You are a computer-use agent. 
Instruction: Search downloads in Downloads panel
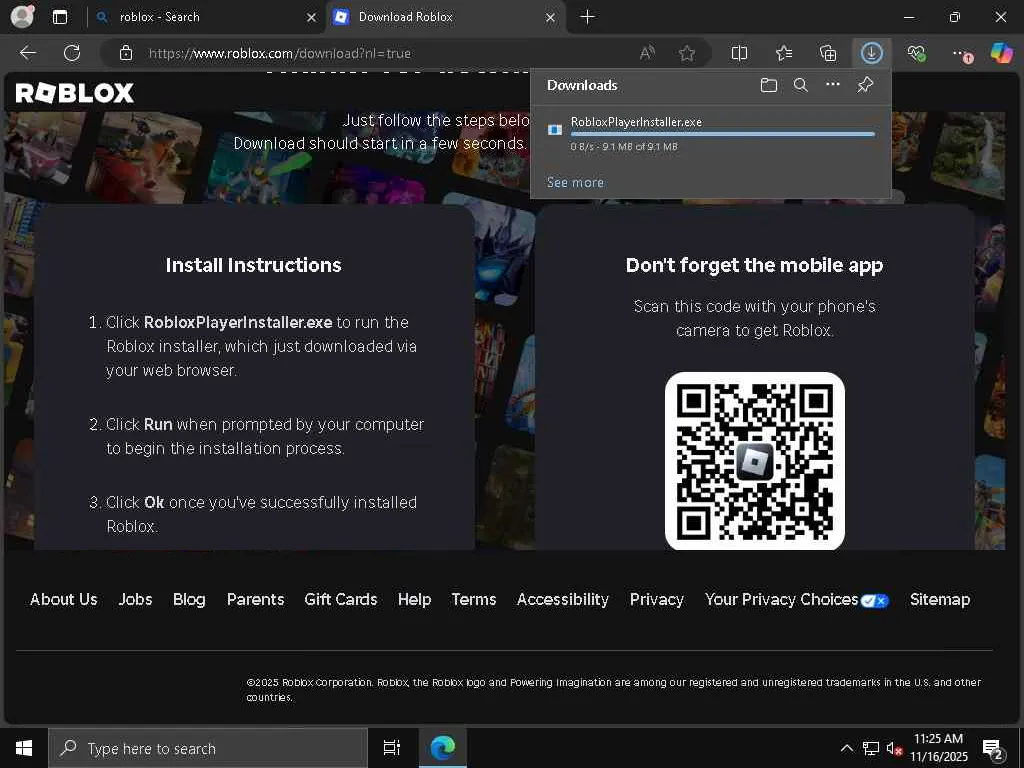[x=801, y=85]
